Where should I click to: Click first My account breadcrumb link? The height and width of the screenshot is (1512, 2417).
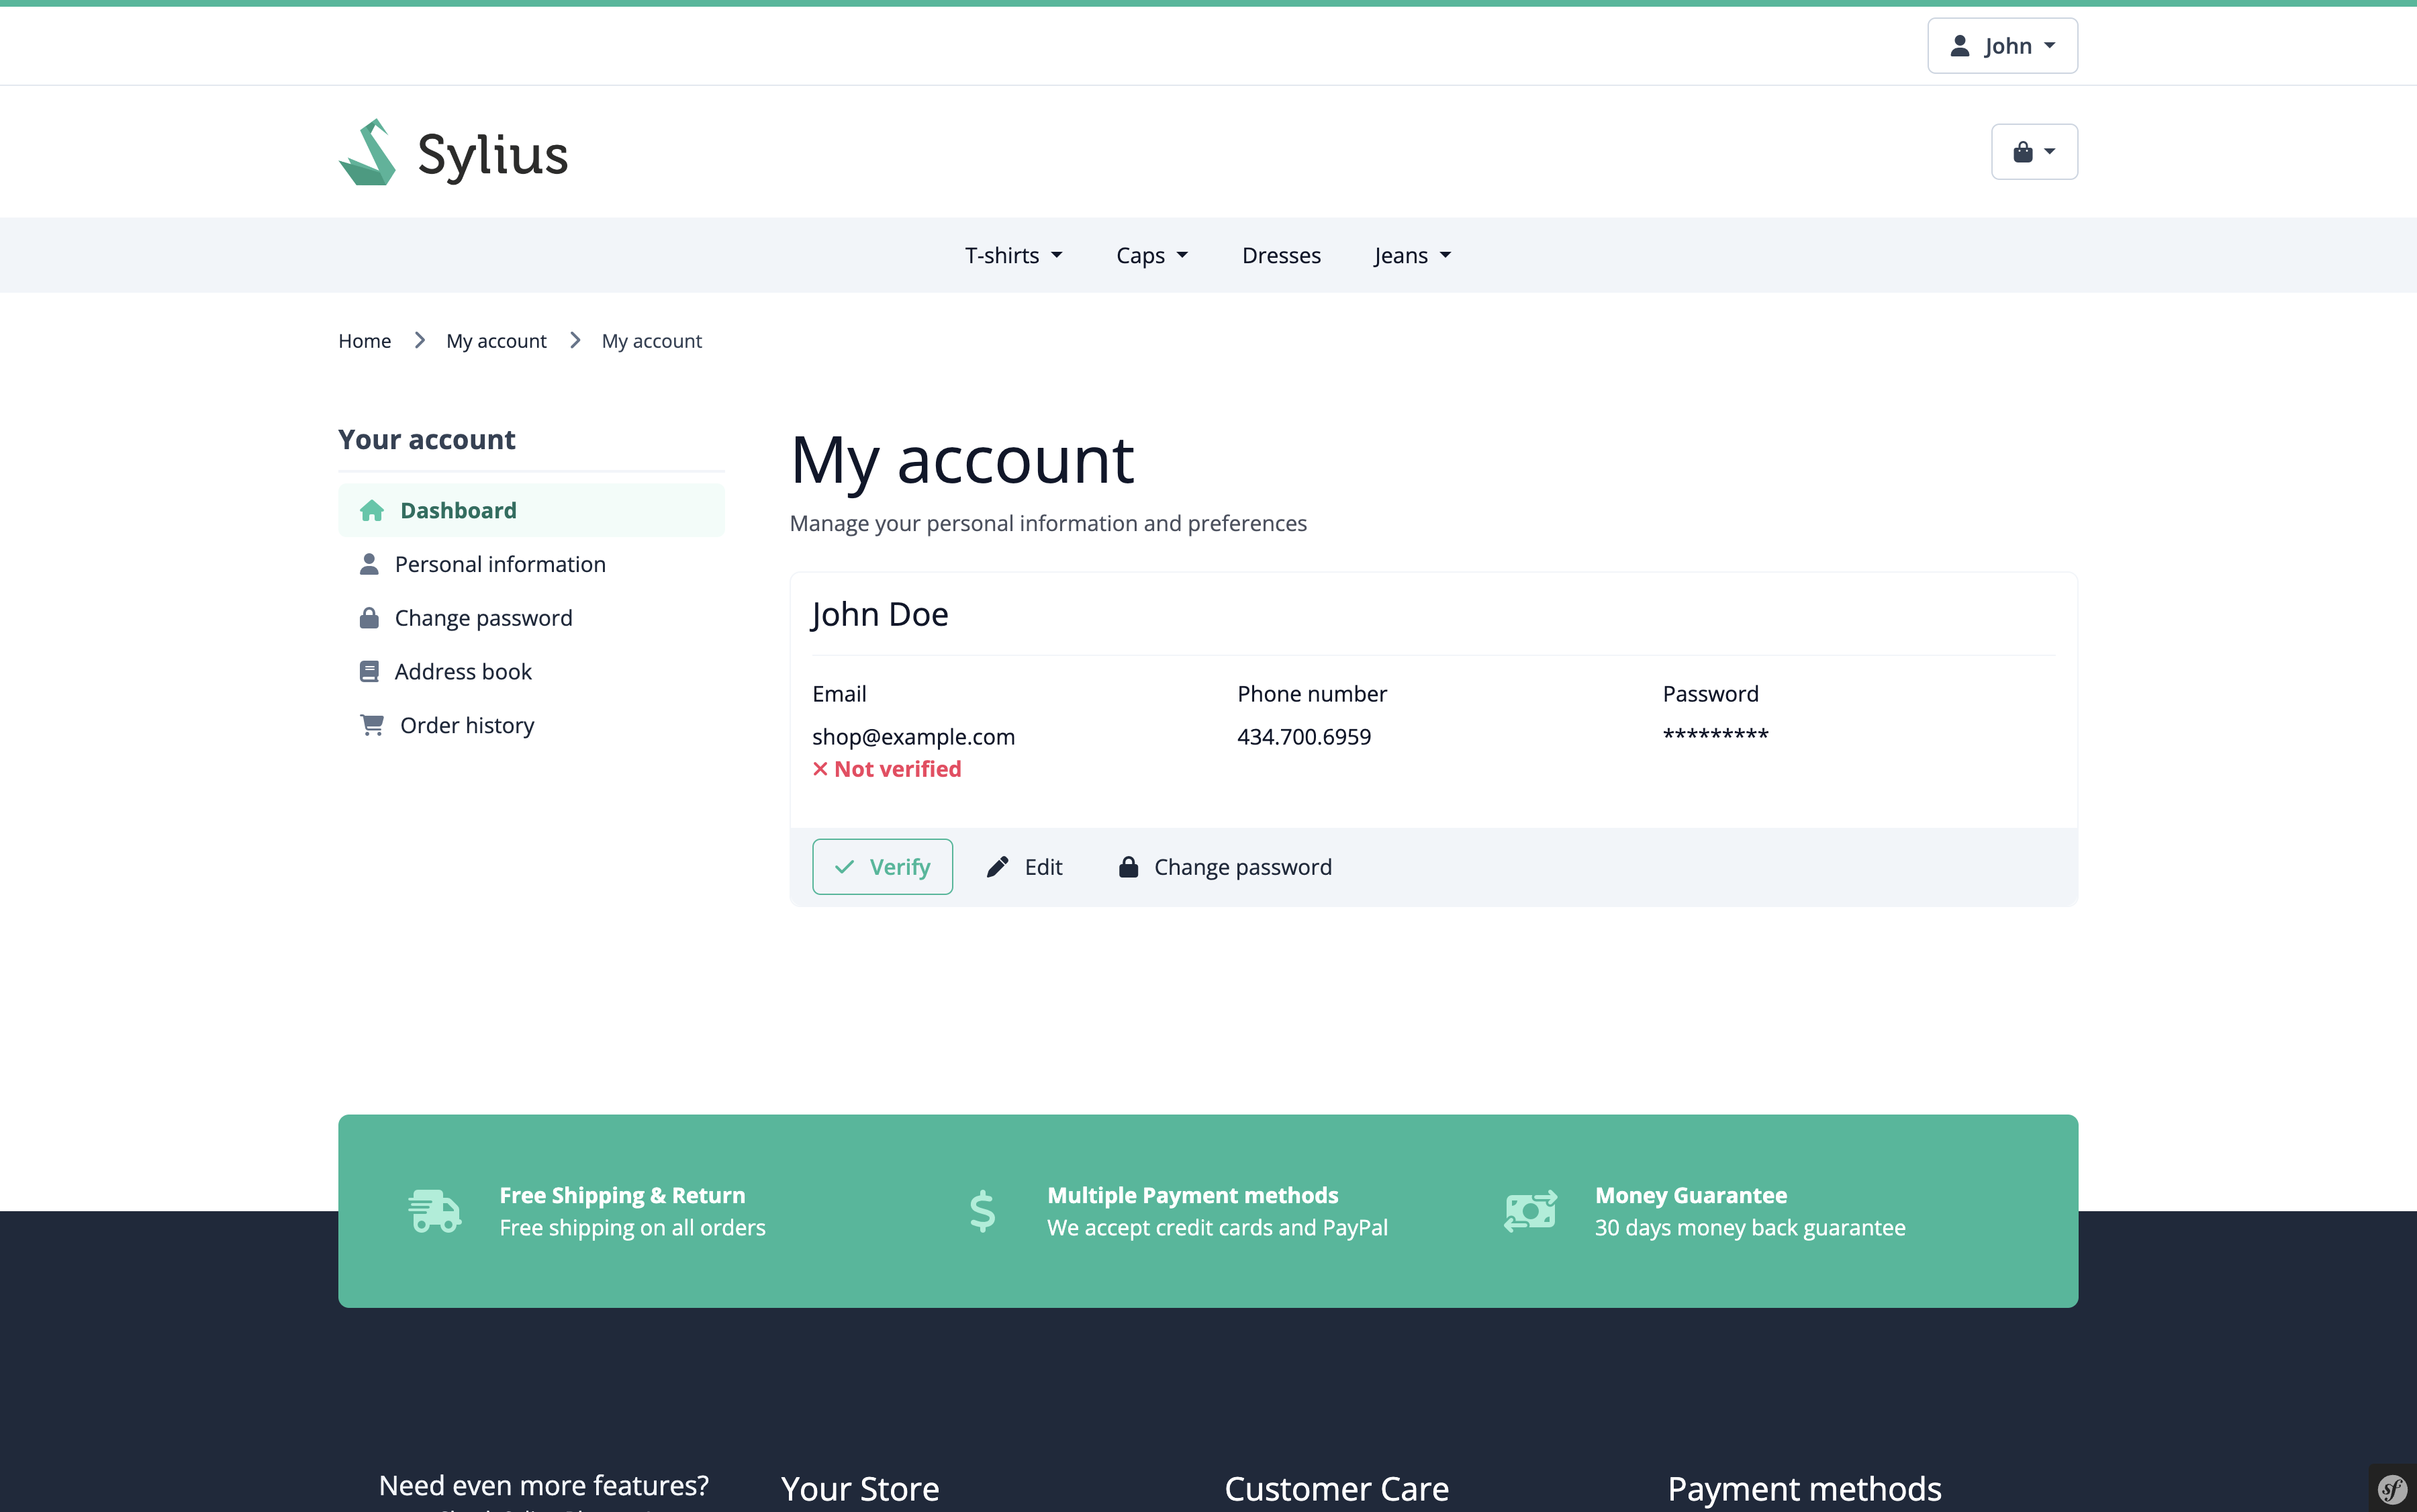[496, 341]
